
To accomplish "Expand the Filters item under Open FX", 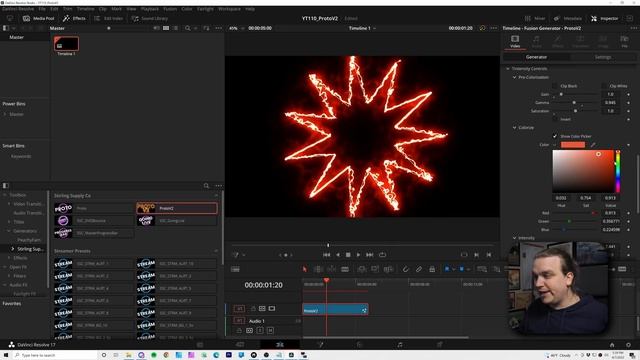I will 9,276.
